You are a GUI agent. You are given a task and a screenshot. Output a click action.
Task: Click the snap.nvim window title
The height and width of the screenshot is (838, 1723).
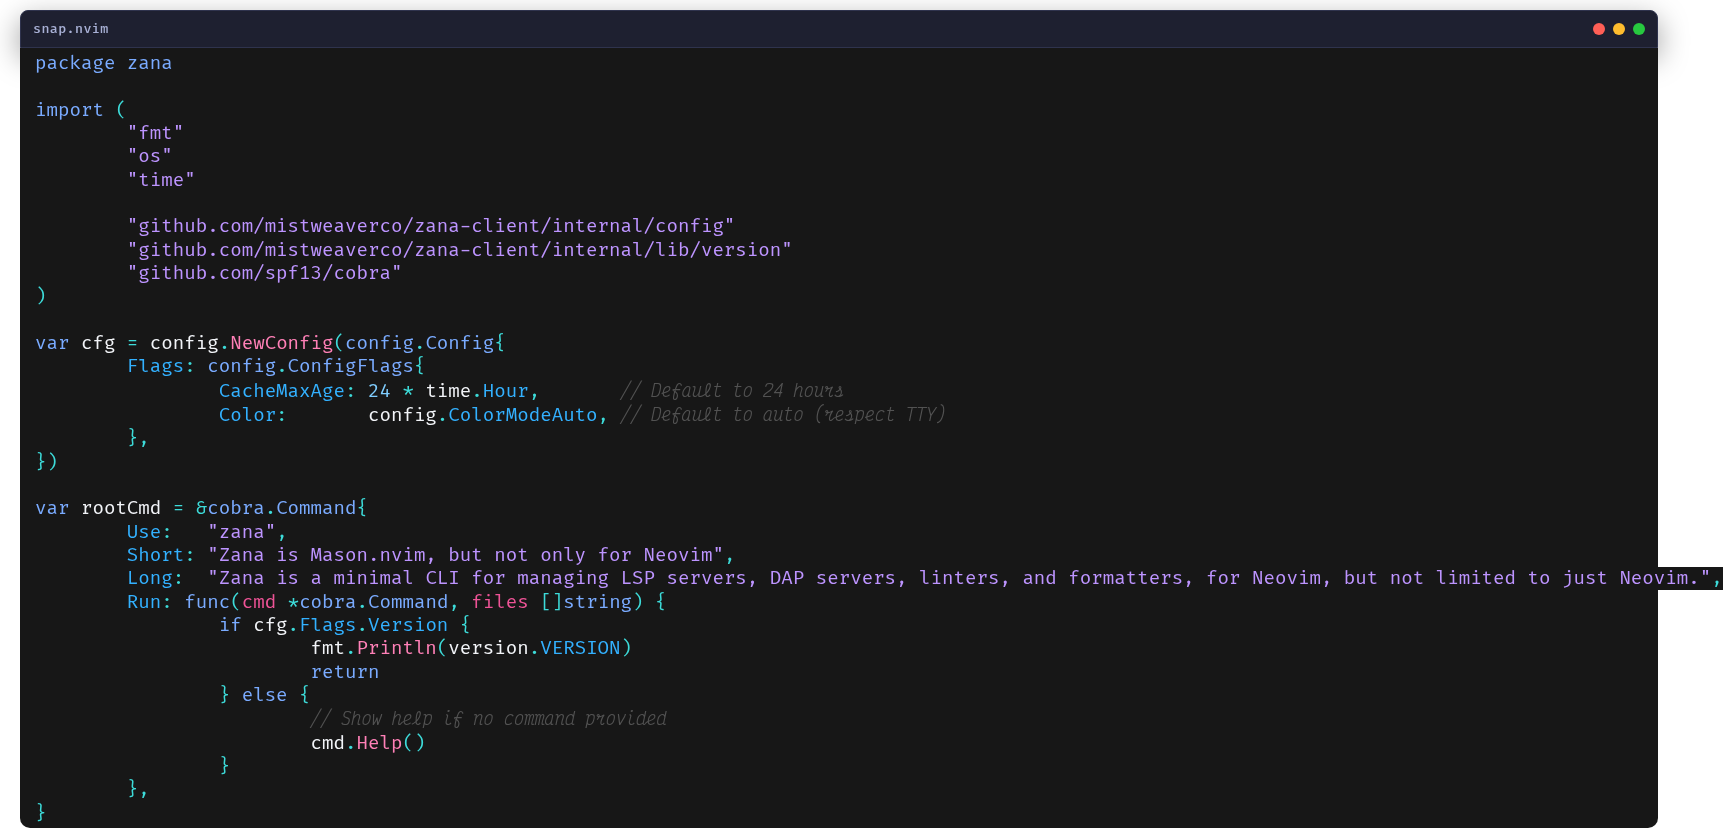coord(70,29)
